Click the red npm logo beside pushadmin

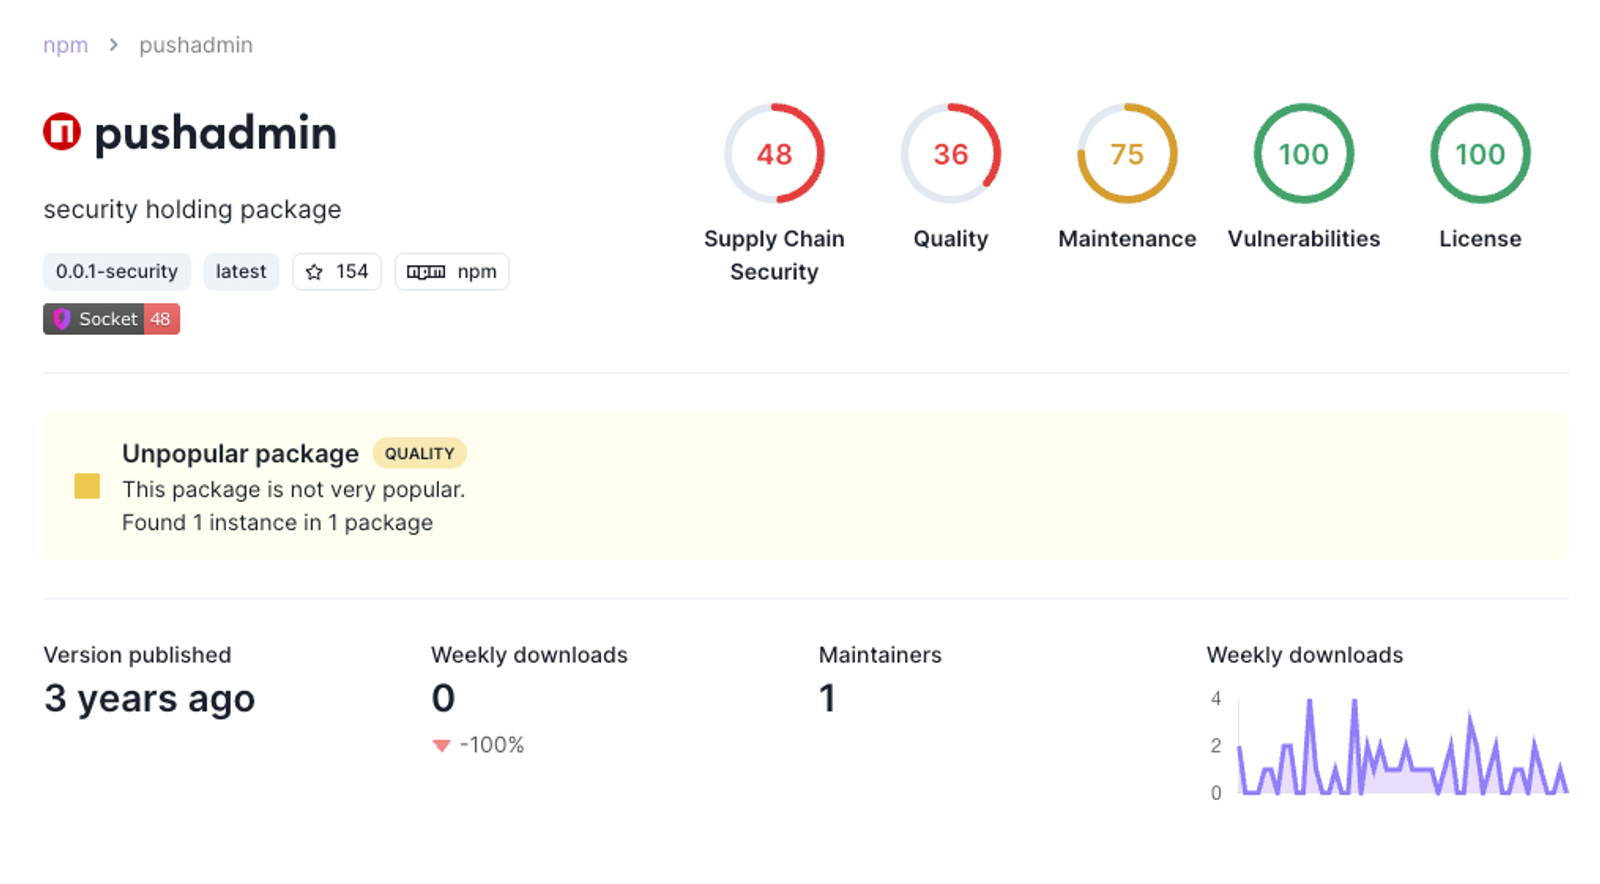pos(62,132)
